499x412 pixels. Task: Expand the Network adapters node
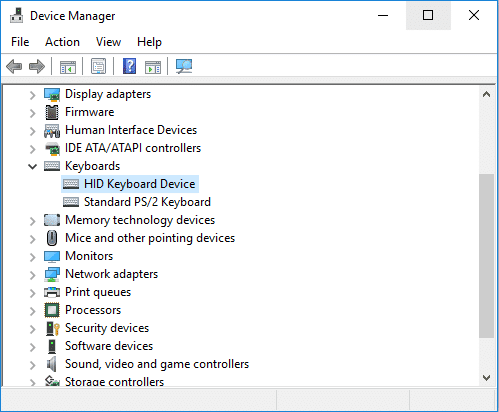32,275
